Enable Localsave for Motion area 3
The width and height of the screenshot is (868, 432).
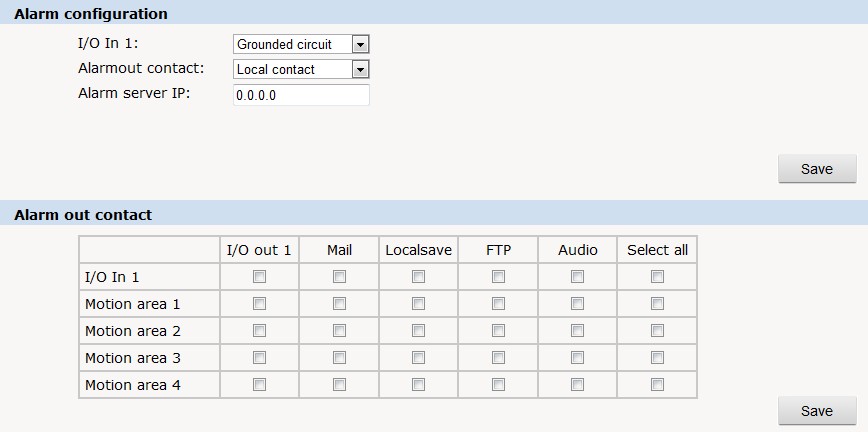418,358
